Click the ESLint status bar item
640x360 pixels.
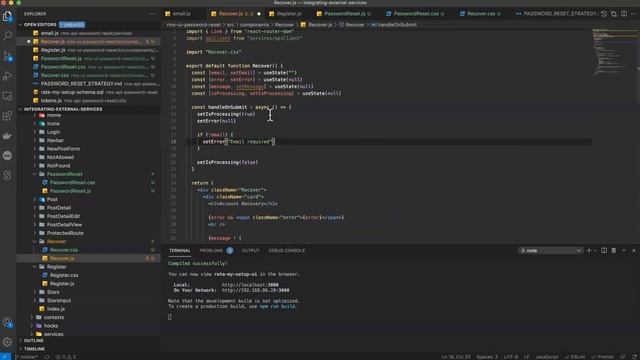pos(575,357)
